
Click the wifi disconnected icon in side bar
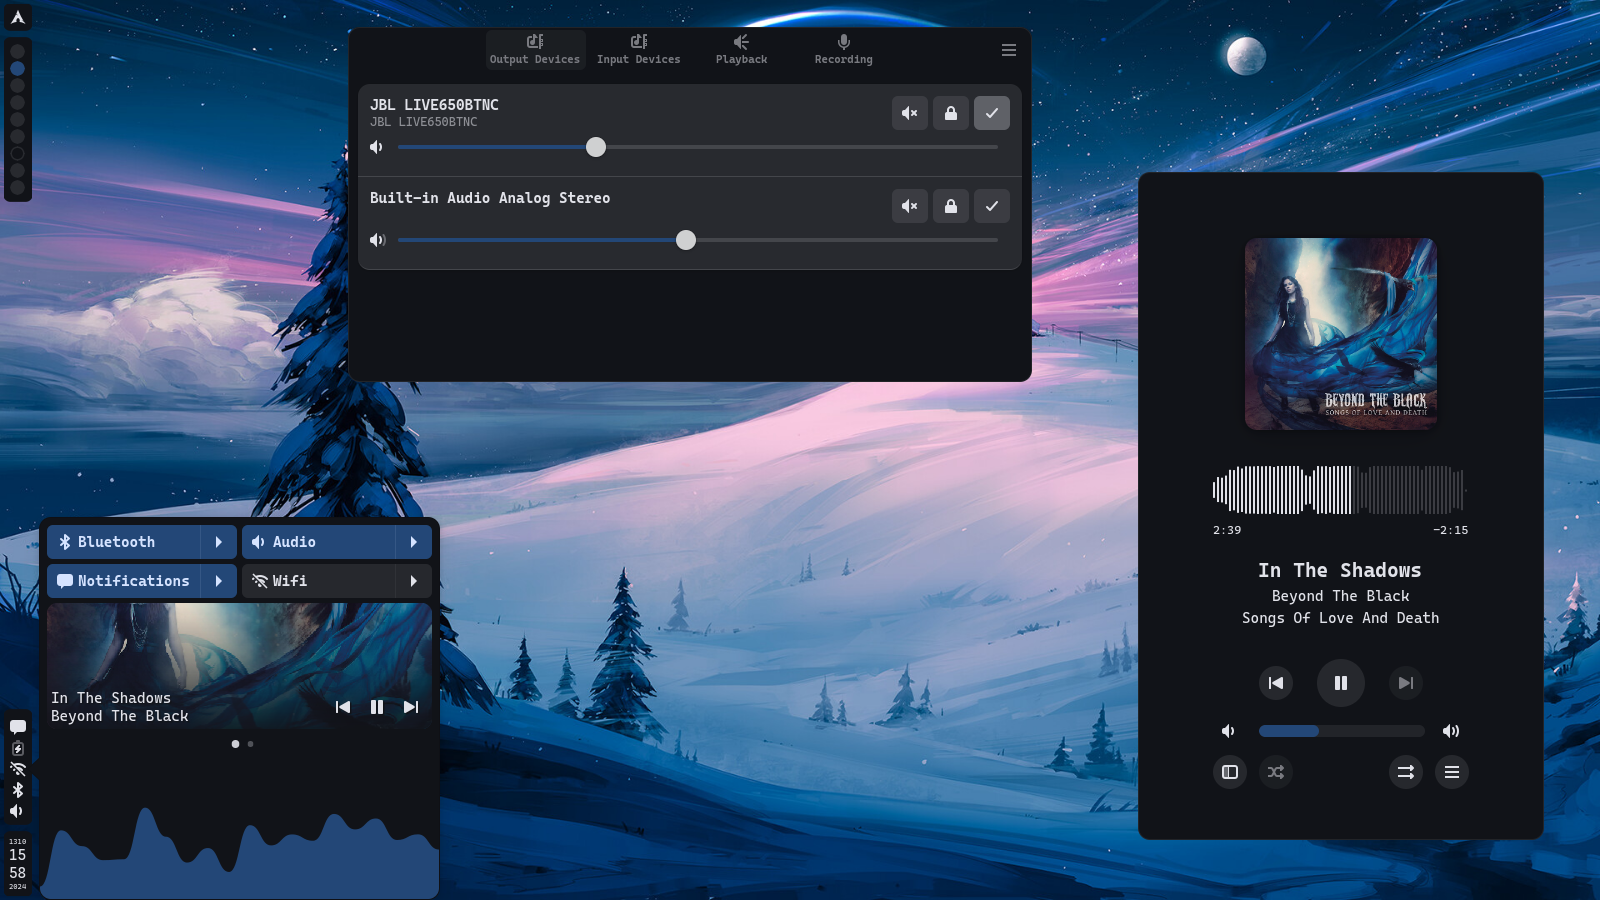[x=18, y=769]
